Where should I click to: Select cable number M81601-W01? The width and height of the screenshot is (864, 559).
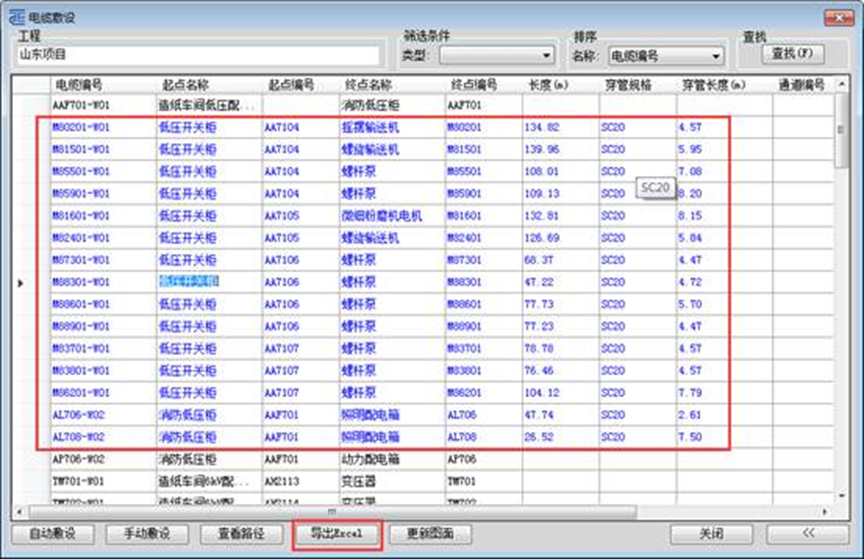(81, 216)
